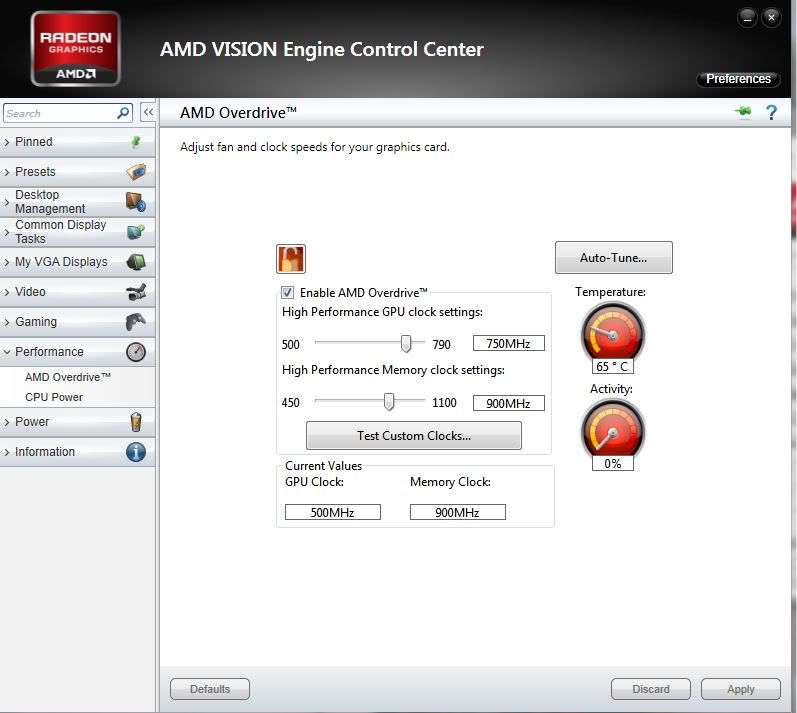This screenshot has height=713, width=797.
Task: Click the Performance gauge icon
Action: click(x=136, y=352)
